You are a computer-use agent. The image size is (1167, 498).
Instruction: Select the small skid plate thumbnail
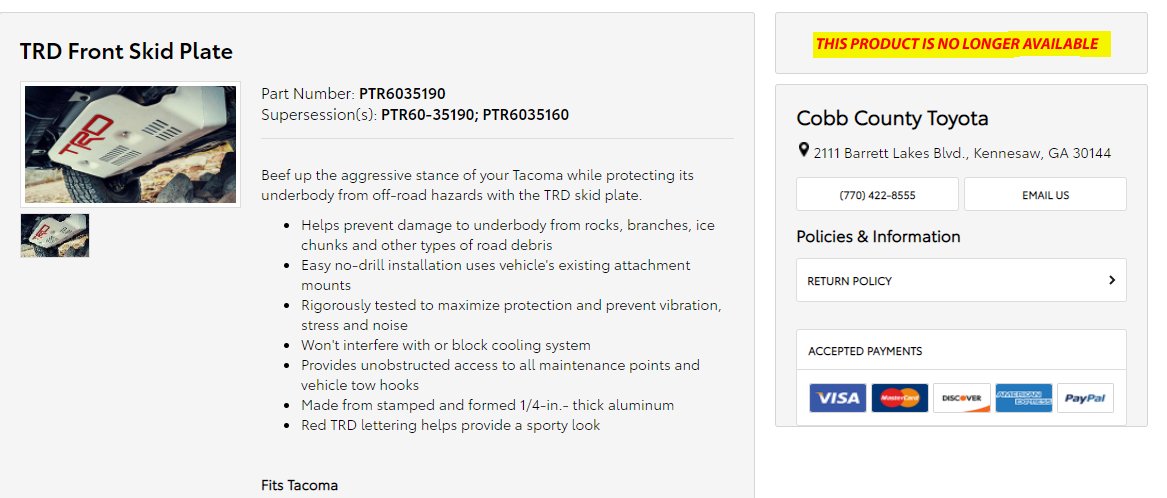pos(55,235)
